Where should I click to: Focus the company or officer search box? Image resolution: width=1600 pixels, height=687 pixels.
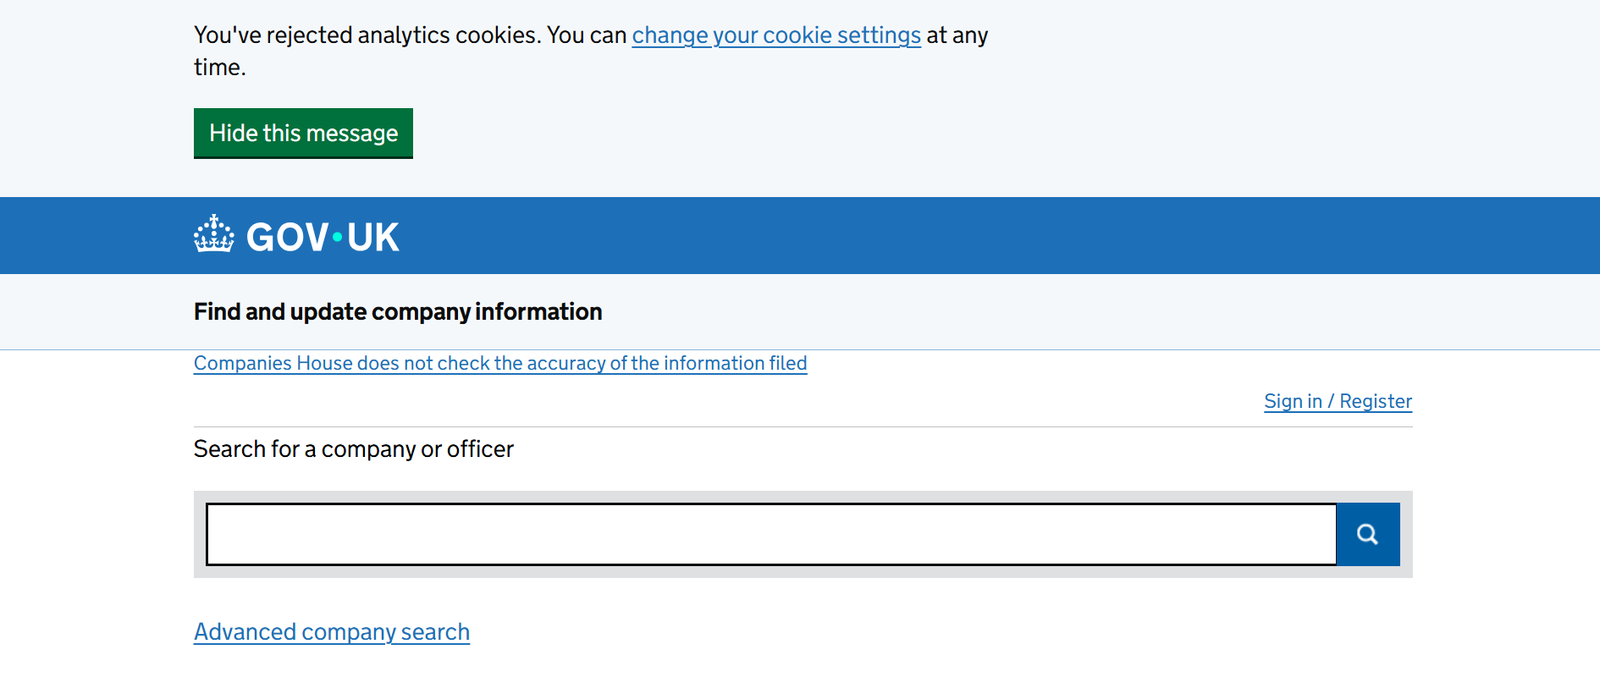[771, 534]
